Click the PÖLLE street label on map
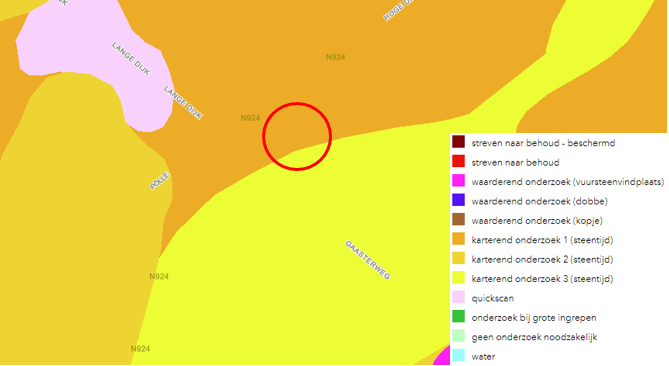The width and height of the screenshot is (669, 366). pos(160,181)
